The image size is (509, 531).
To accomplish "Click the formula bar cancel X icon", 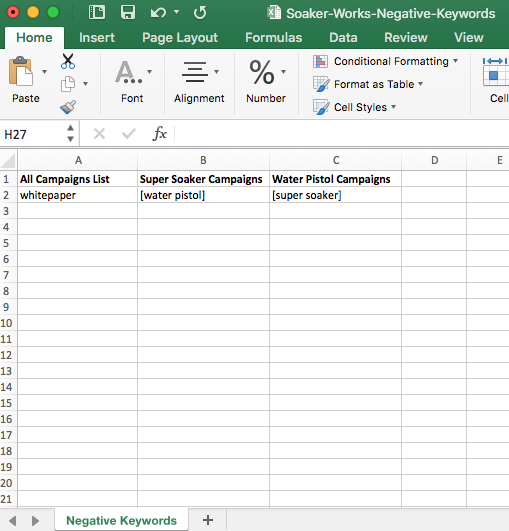I will click(x=99, y=133).
